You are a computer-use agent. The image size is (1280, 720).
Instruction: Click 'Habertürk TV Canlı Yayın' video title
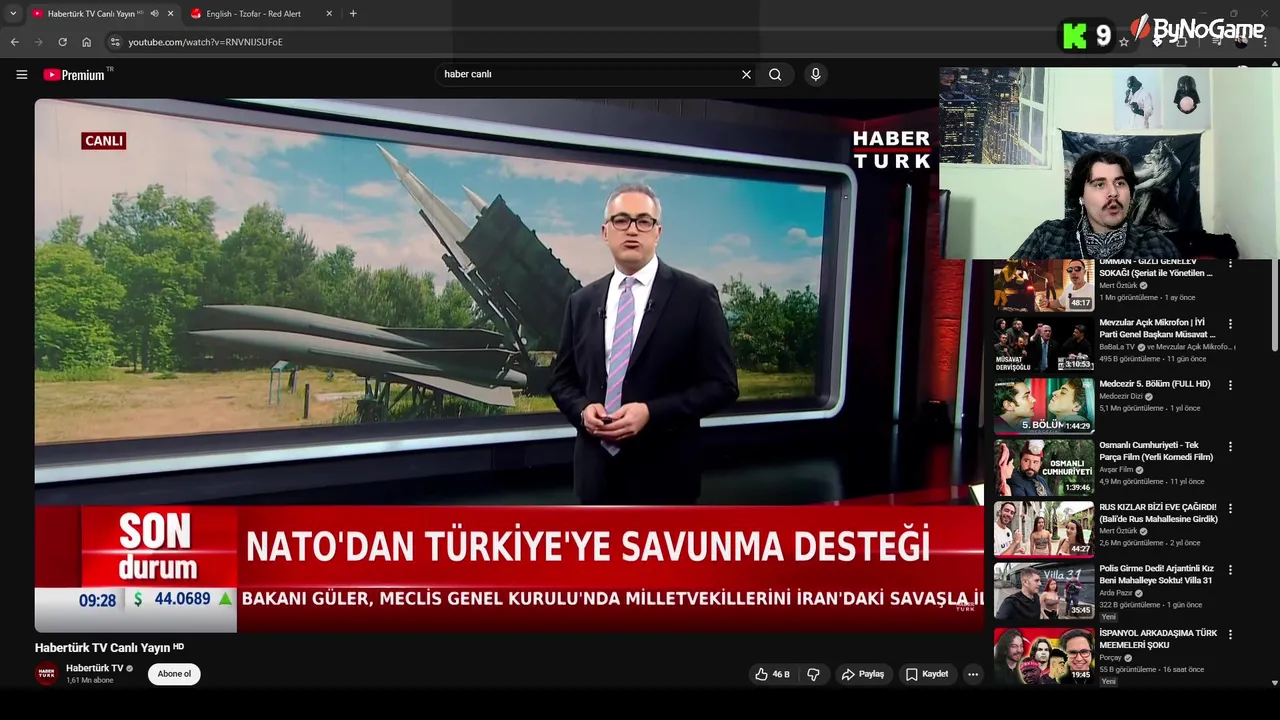102,648
